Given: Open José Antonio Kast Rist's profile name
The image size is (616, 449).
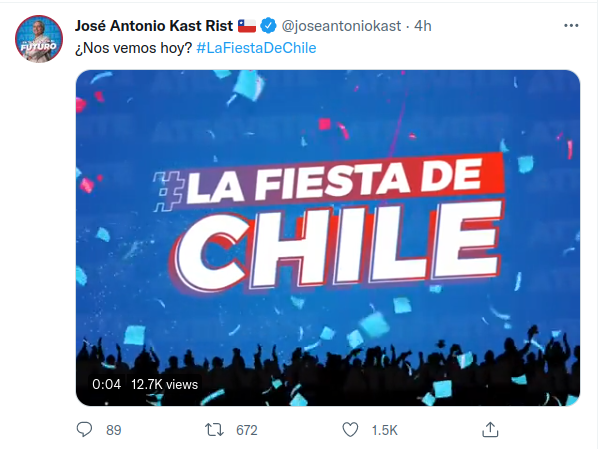Looking at the screenshot, I should tap(154, 26).
